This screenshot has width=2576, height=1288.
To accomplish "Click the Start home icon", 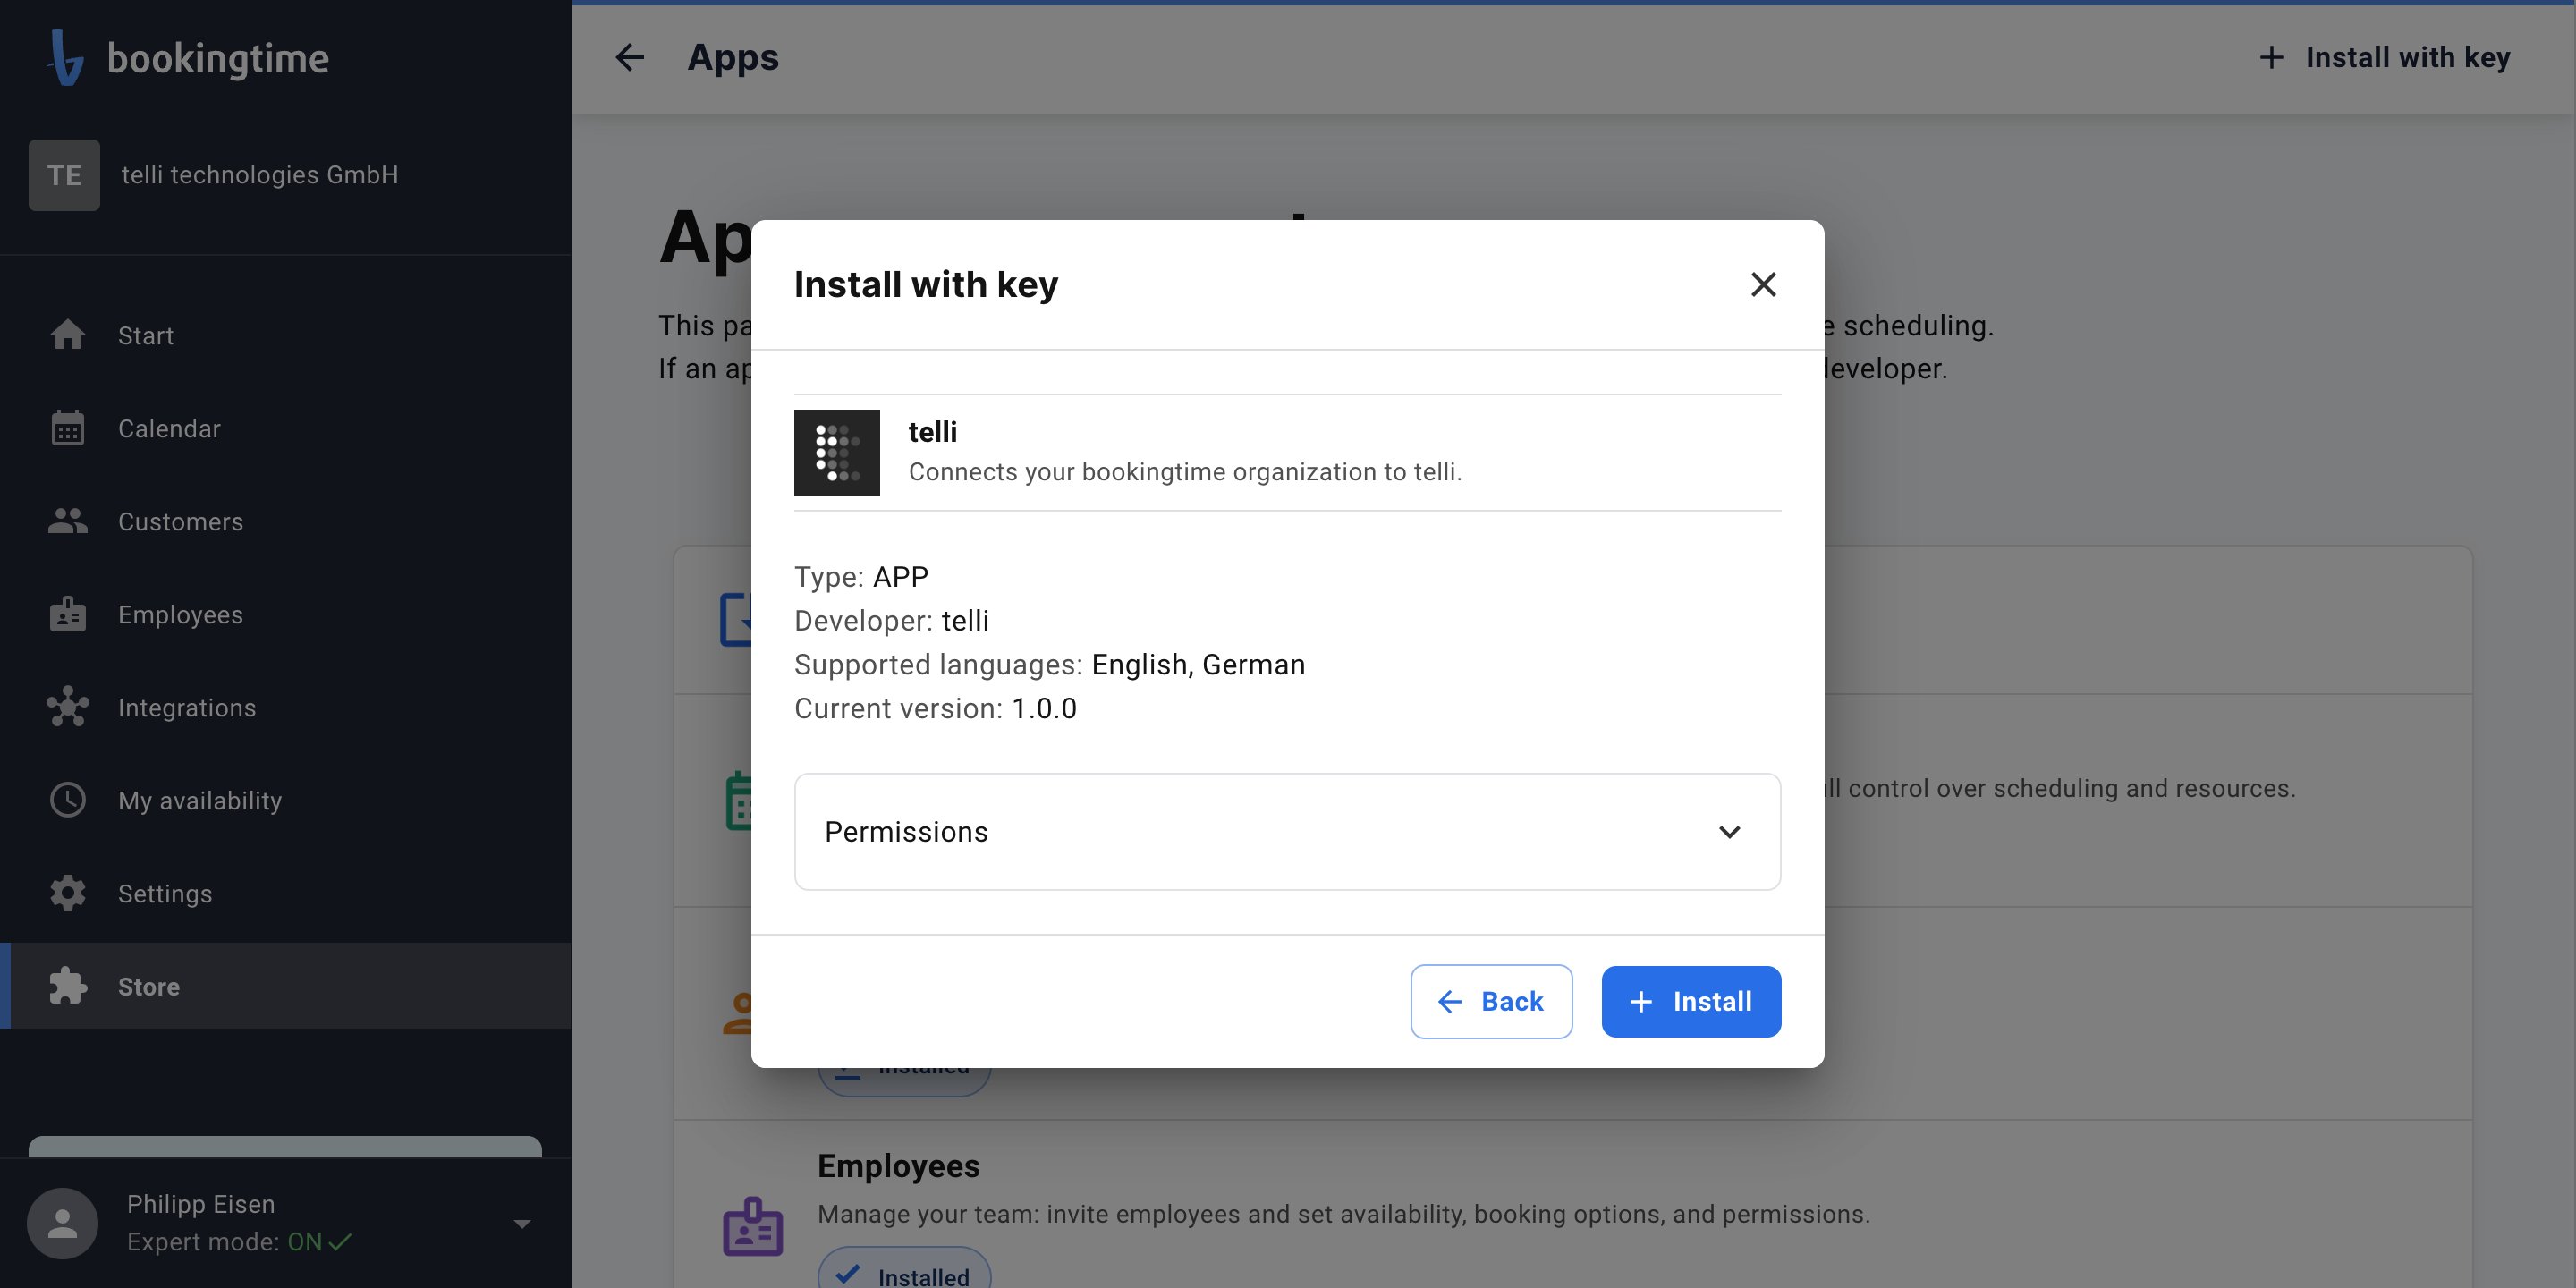I will tap(68, 335).
